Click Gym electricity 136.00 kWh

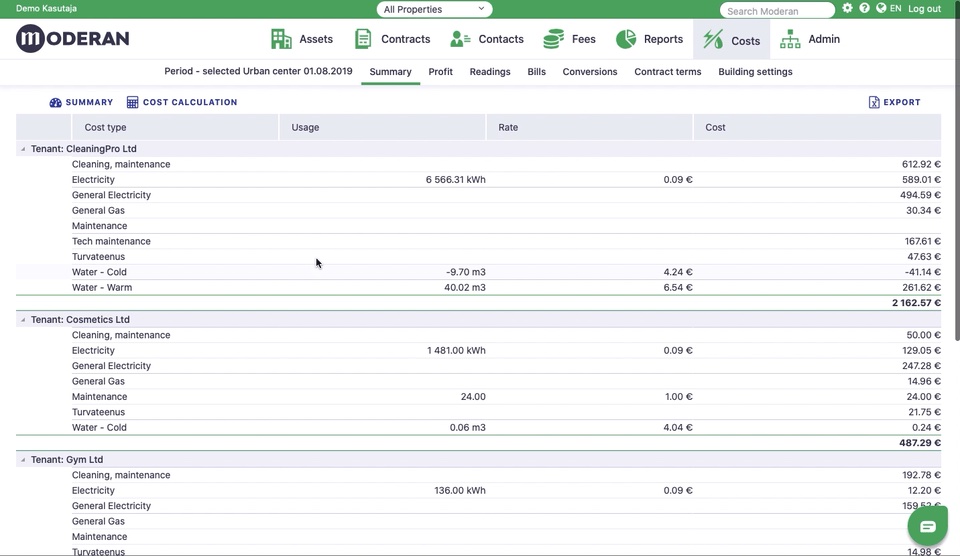point(460,490)
